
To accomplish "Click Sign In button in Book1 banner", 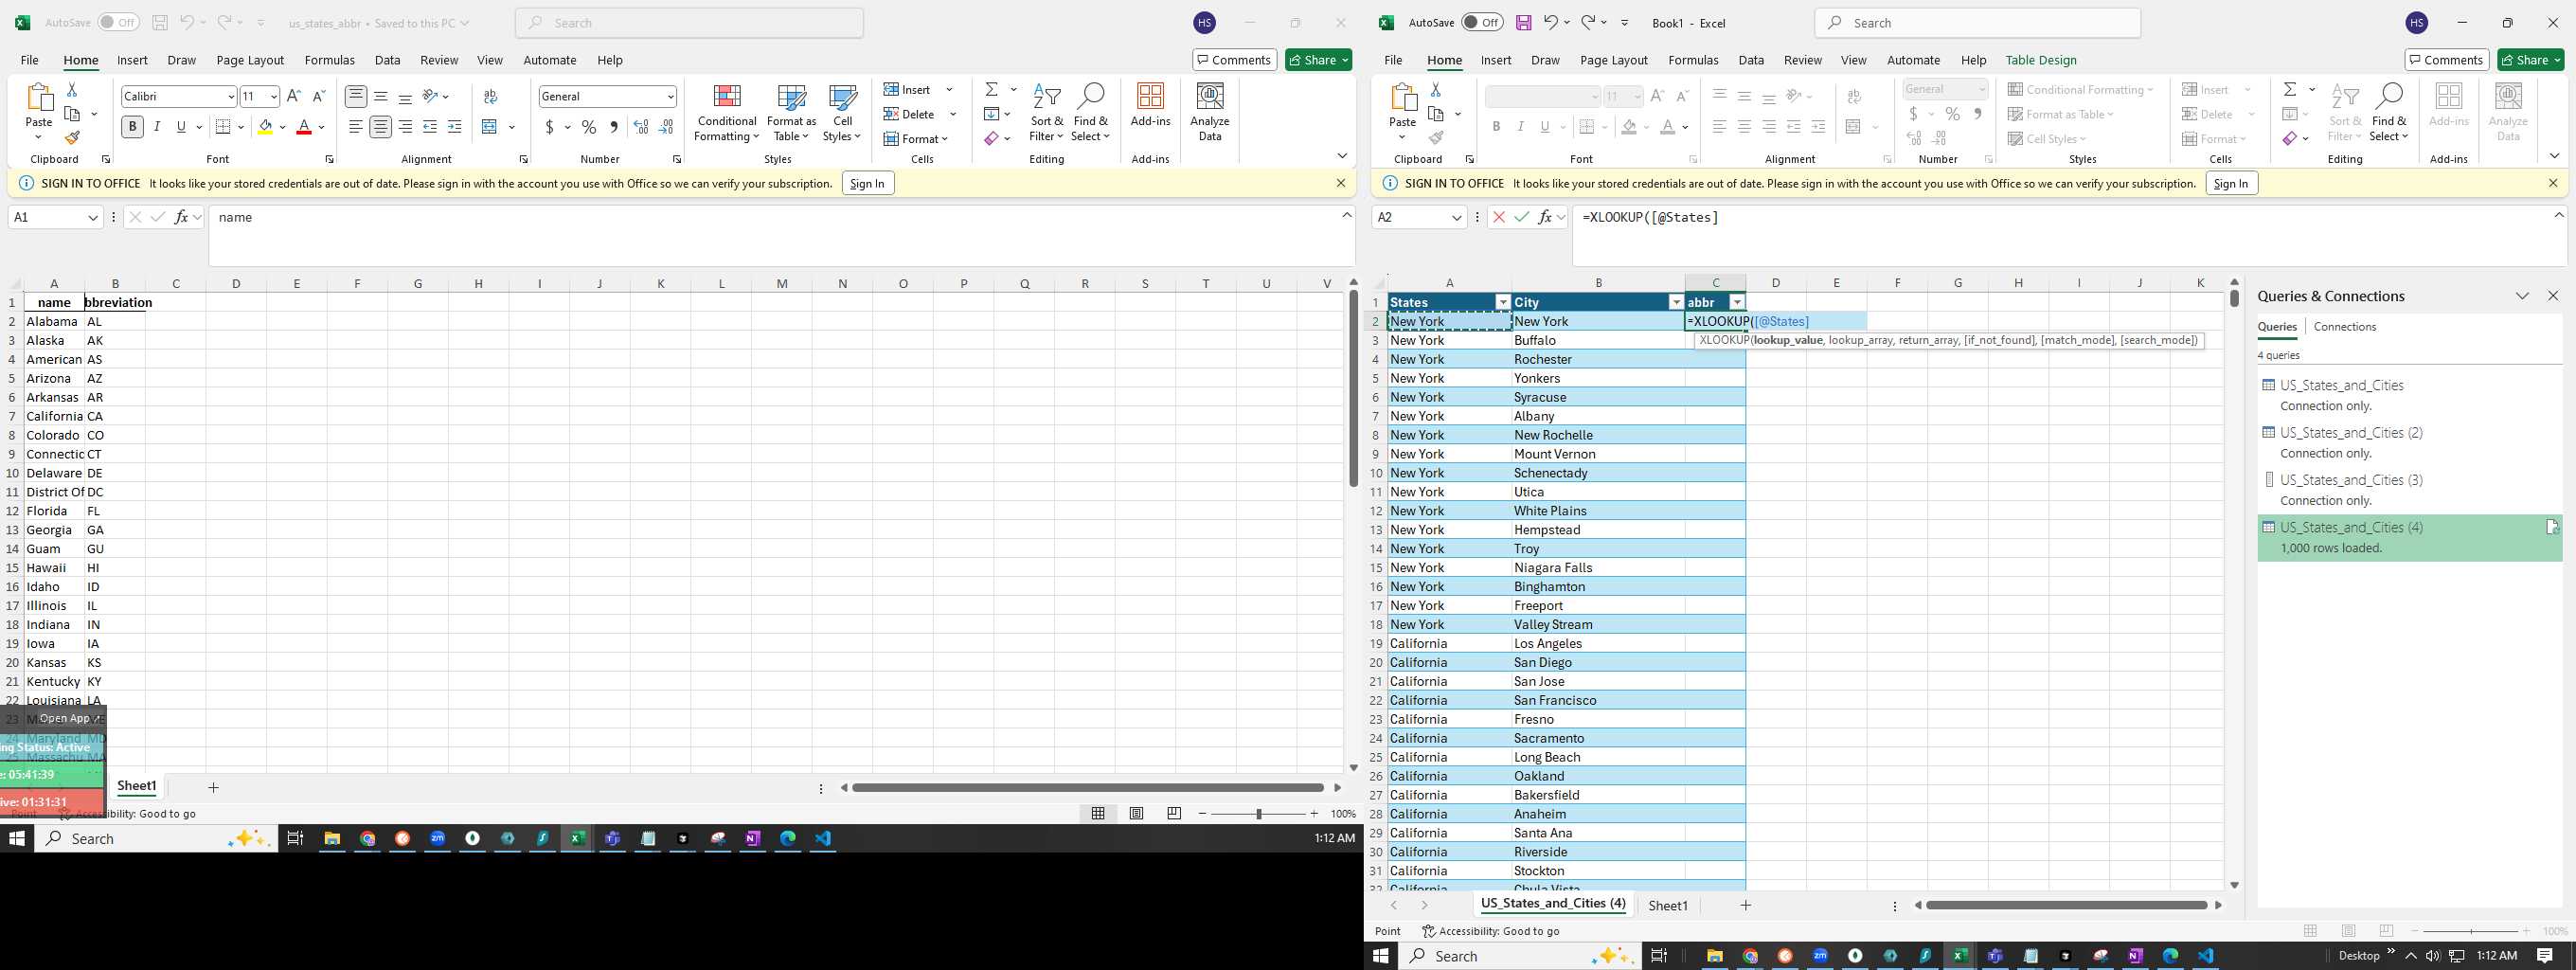I will point(2230,183).
